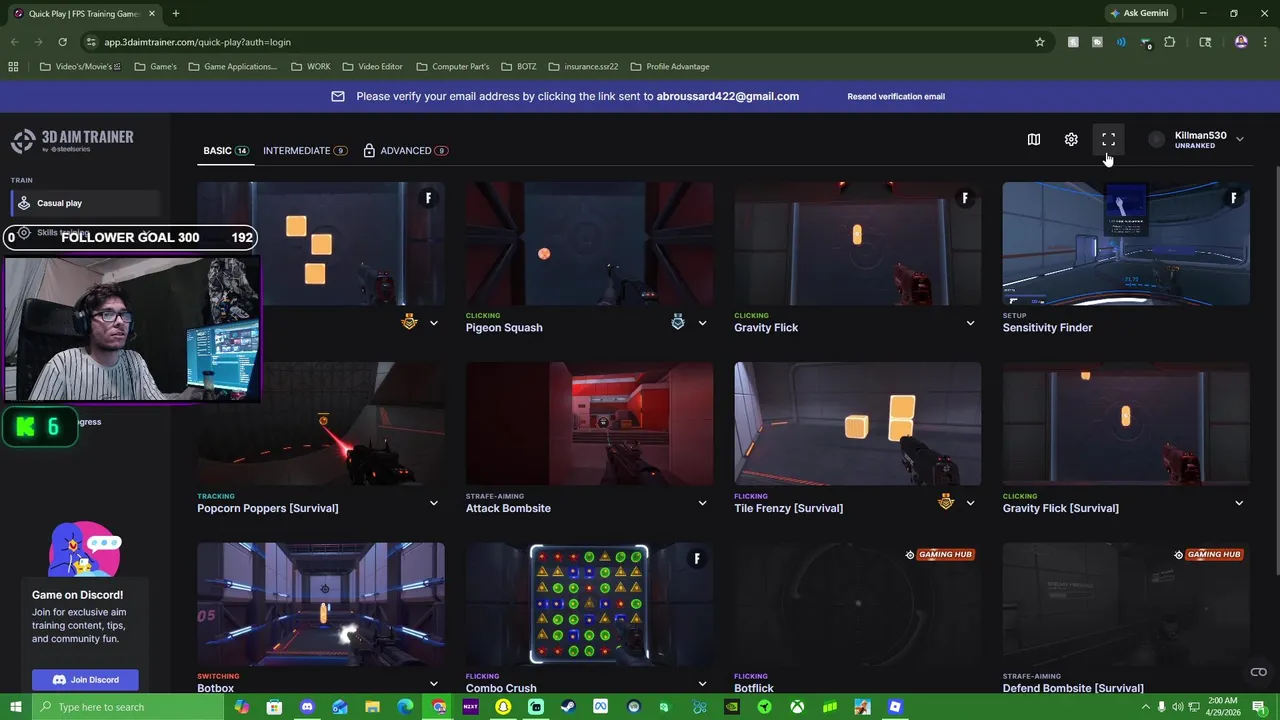This screenshot has width=1280, height=720.
Task: Click the Combo Crush thumbnail
Action: pos(589,604)
